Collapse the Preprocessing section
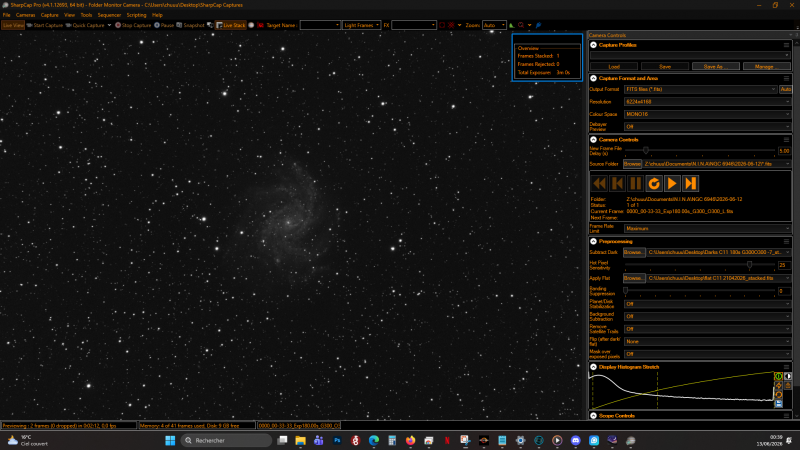 click(x=593, y=241)
